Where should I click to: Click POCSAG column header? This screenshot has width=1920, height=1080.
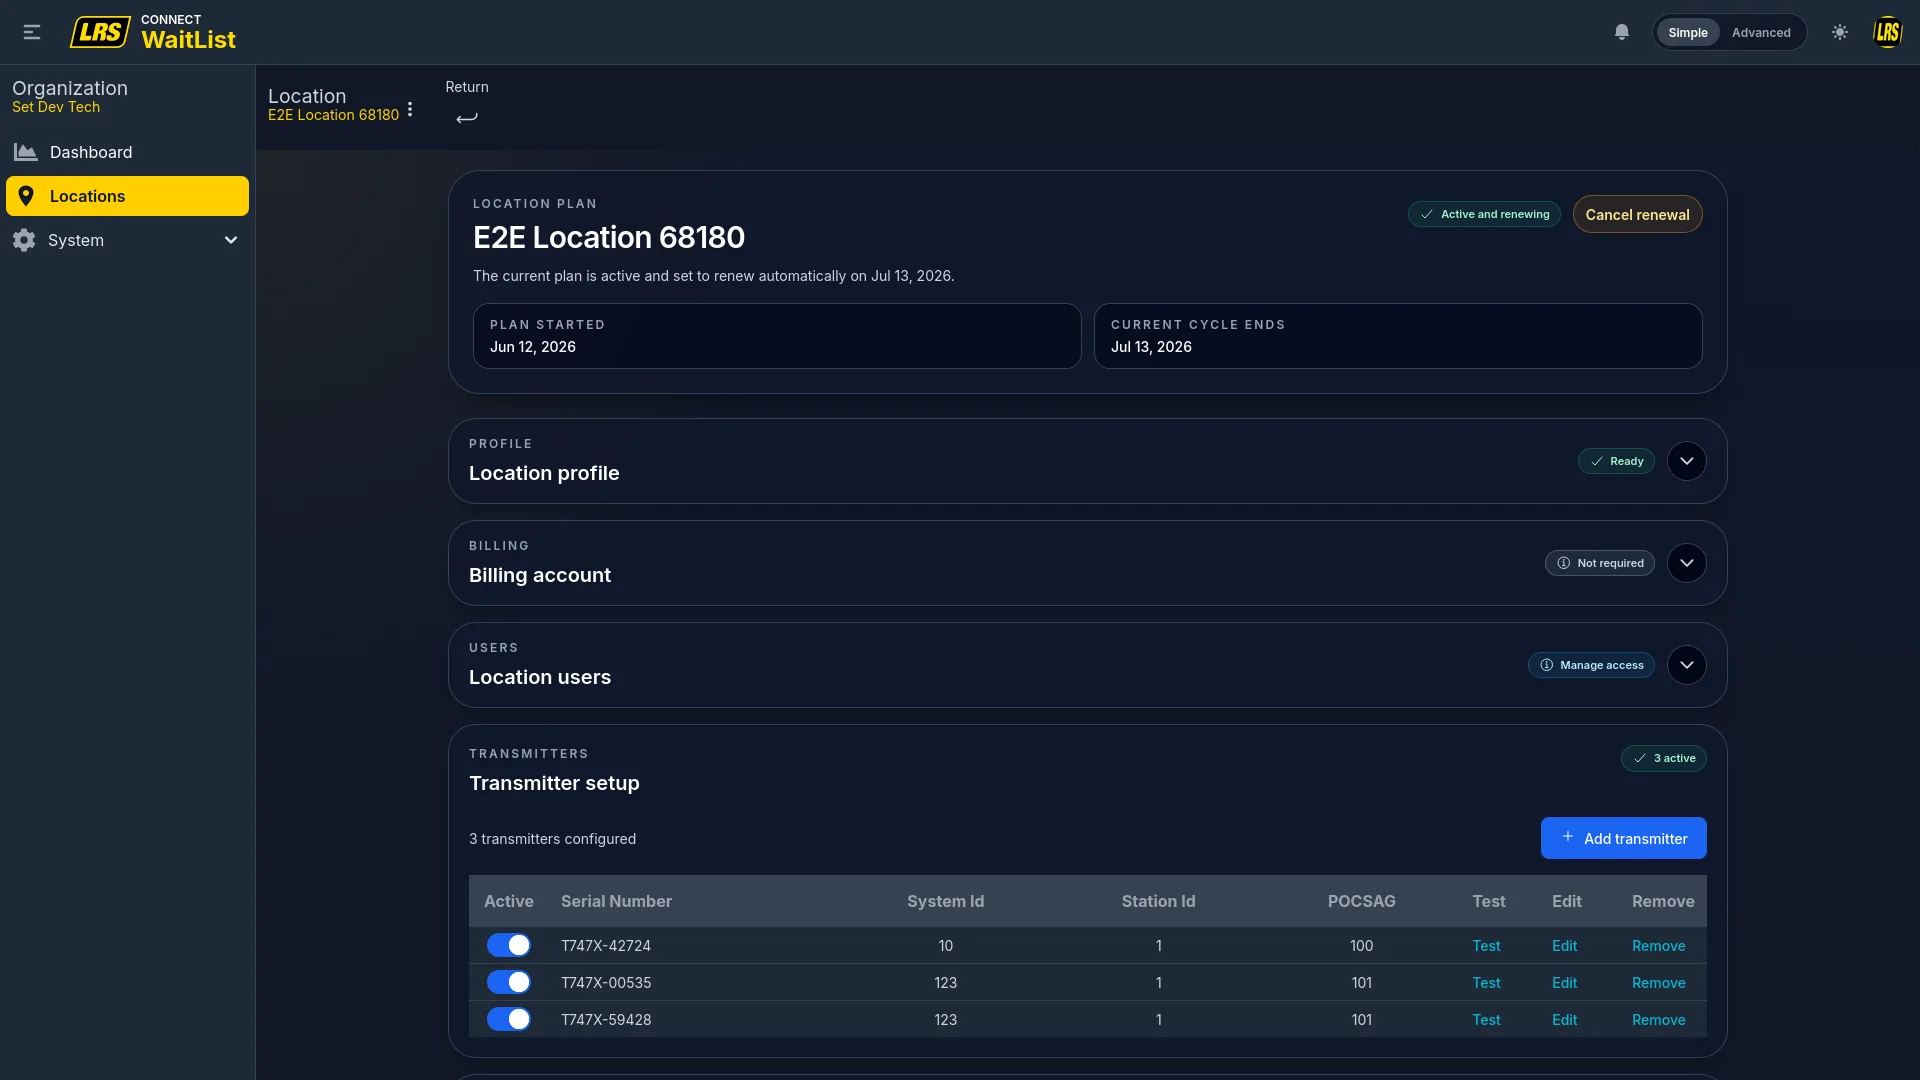(x=1361, y=901)
